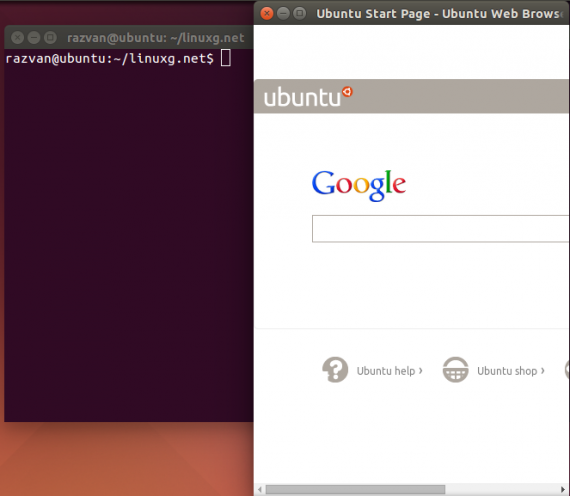
Task: Maximize the Ubuntu Web Browser window
Action: pyautogui.click(x=300, y=13)
